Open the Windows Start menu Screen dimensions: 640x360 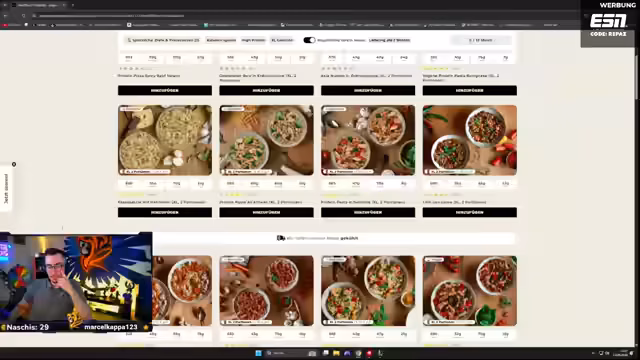click(x=258, y=353)
